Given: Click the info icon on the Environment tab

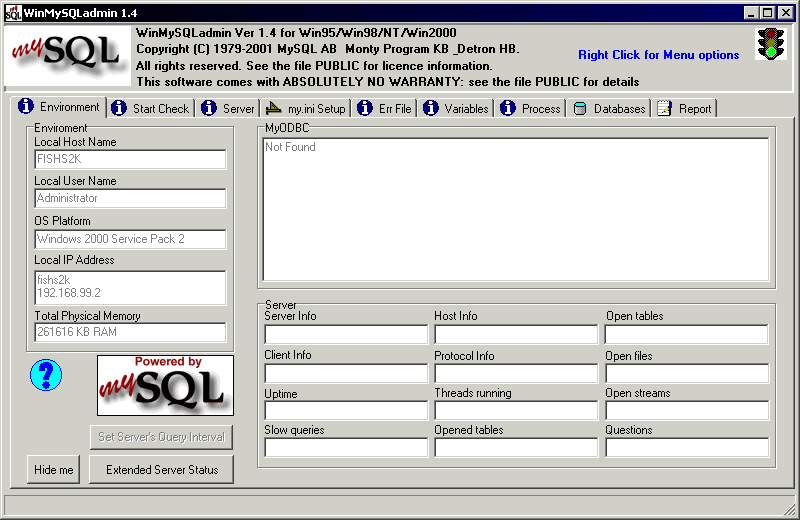Looking at the screenshot, I should click(x=26, y=106).
